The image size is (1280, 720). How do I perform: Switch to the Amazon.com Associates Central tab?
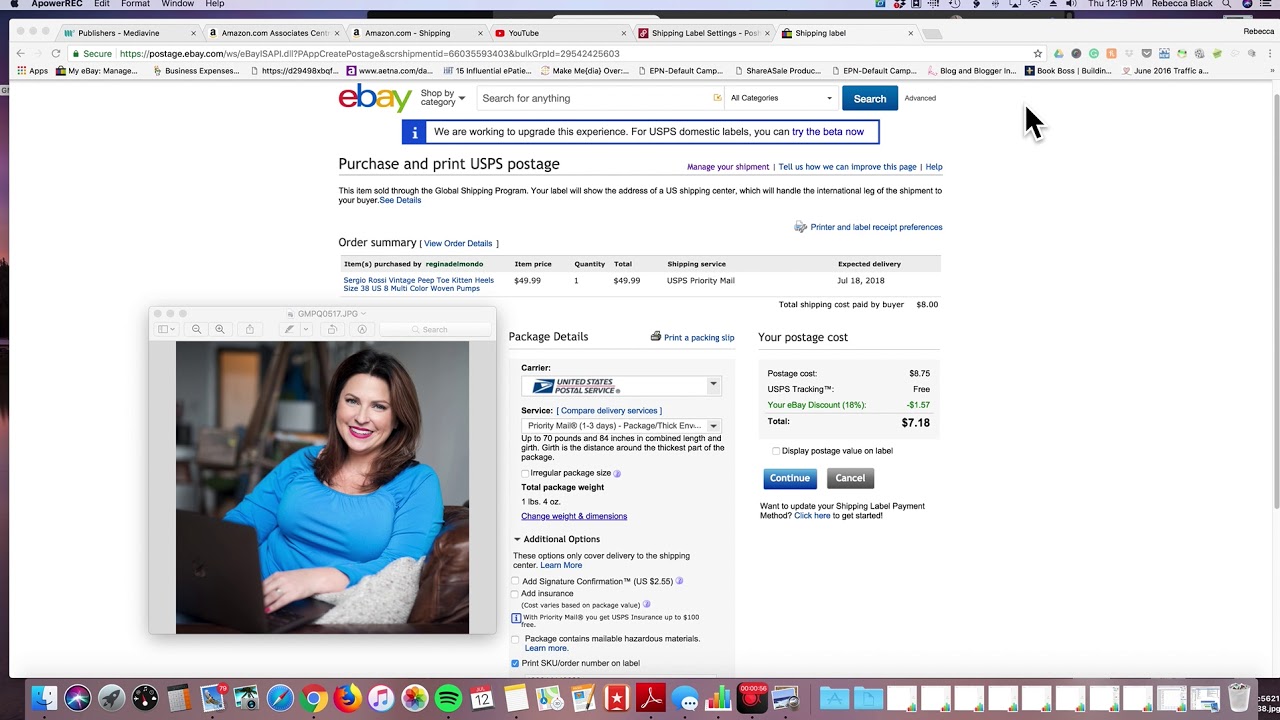click(x=272, y=33)
